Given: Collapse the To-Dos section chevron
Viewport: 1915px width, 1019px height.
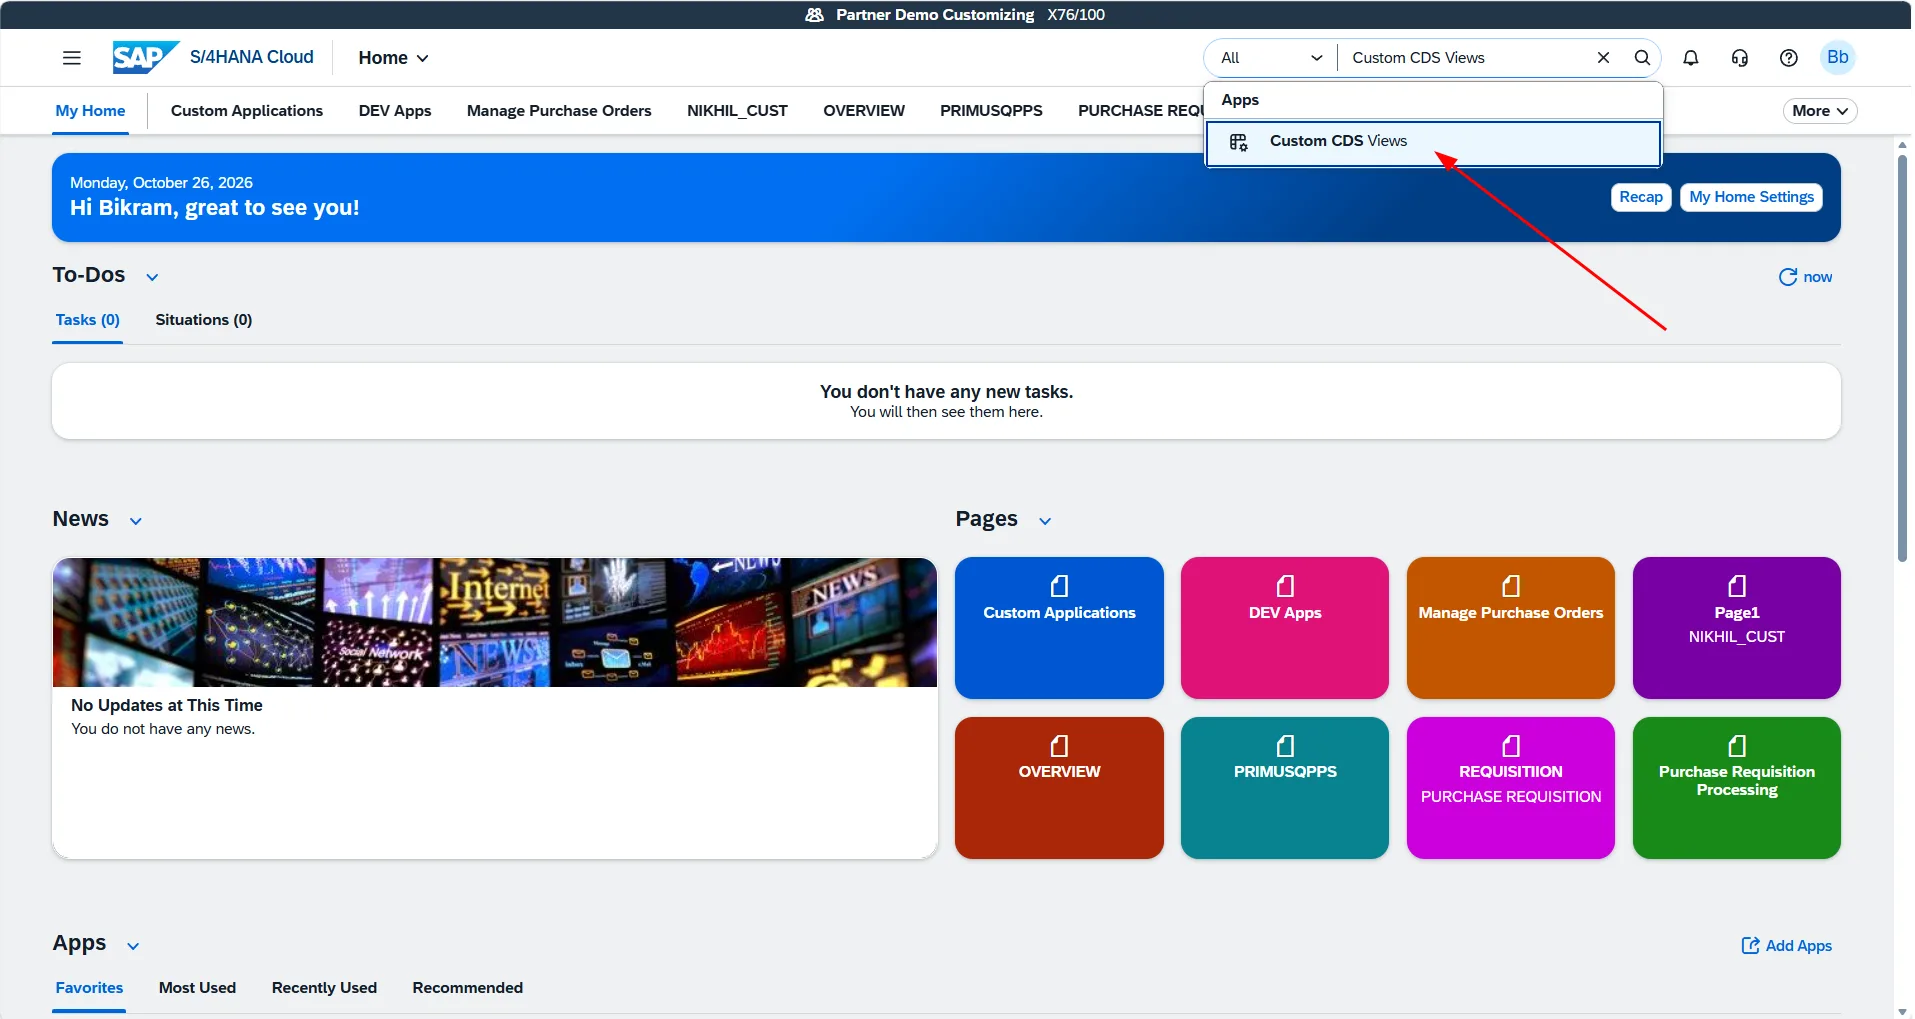Looking at the screenshot, I should (x=152, y=277).
